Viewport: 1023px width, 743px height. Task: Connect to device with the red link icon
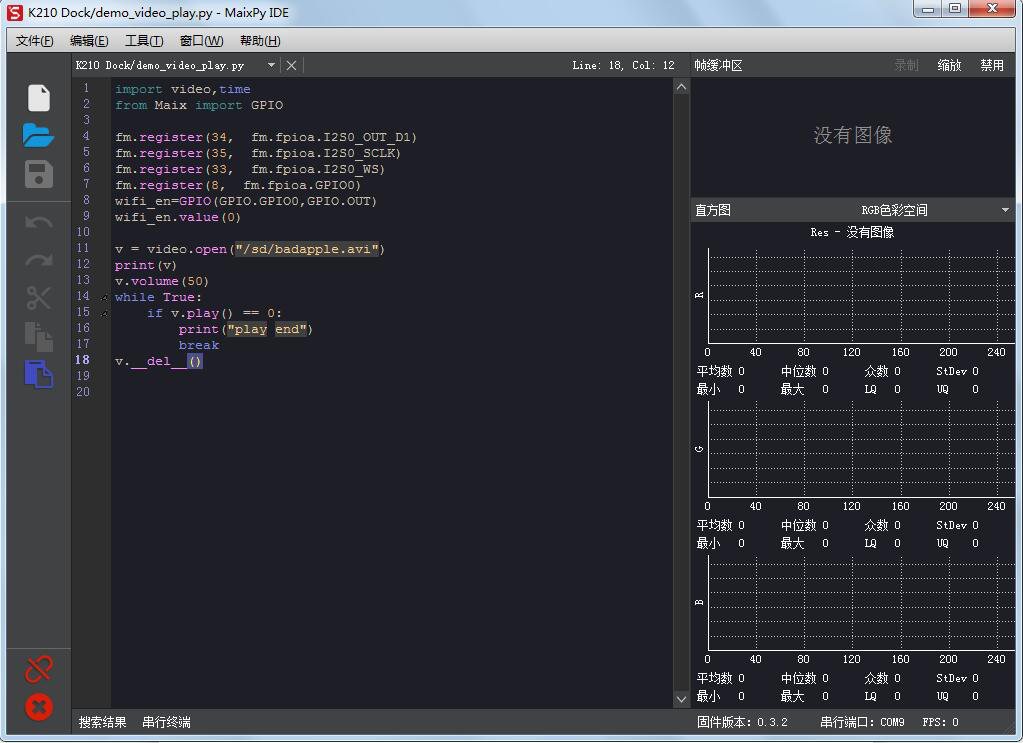click(38, 669)
